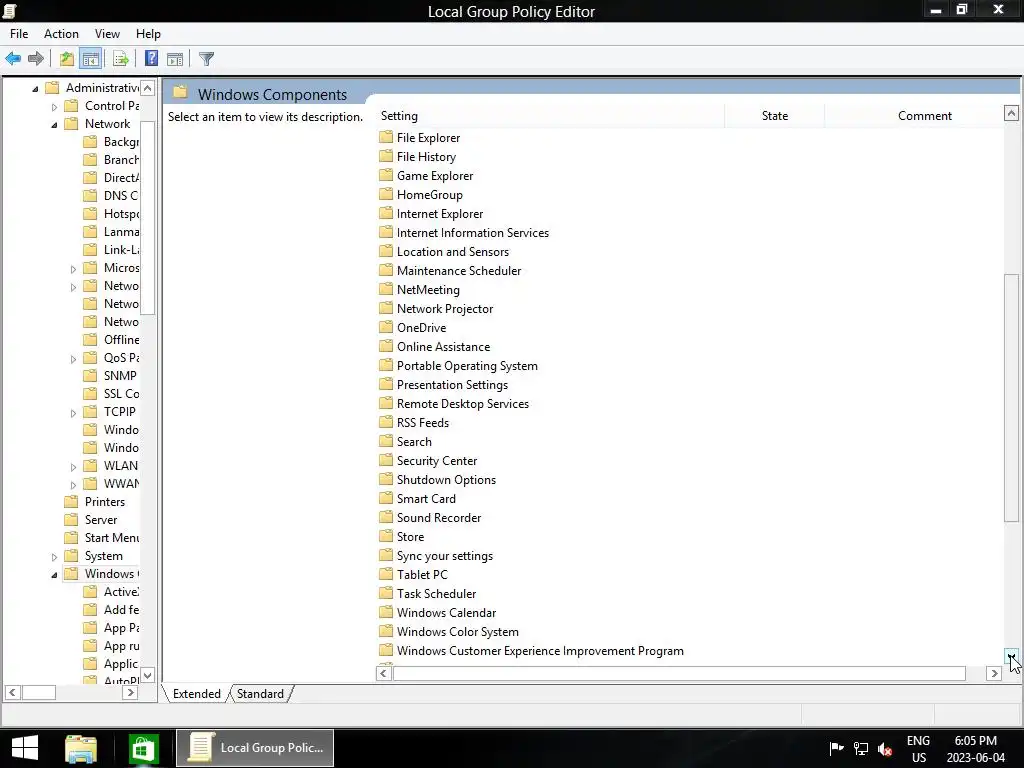Select Sync your settings folder
Image resolution: width=1024 pixels, height=768 pixels.
tap(445, 556)
